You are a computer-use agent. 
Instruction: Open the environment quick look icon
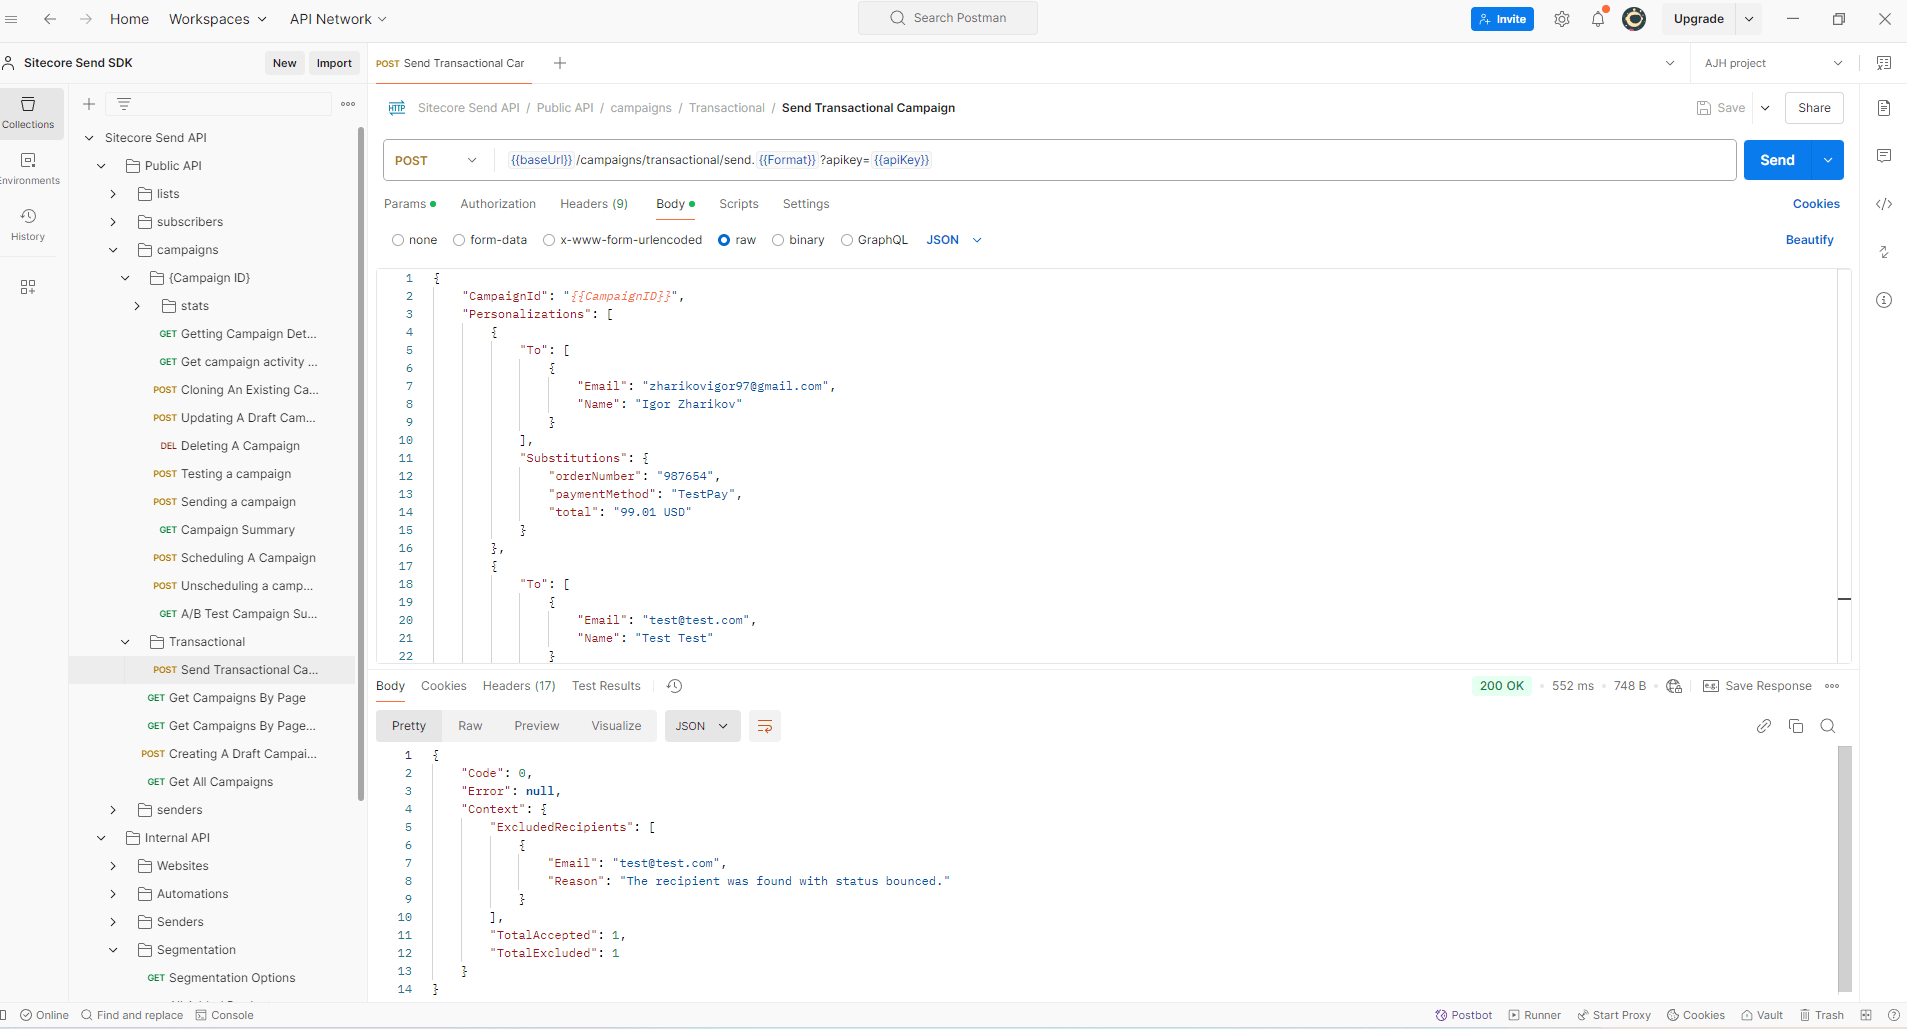tap(1884, 63)
